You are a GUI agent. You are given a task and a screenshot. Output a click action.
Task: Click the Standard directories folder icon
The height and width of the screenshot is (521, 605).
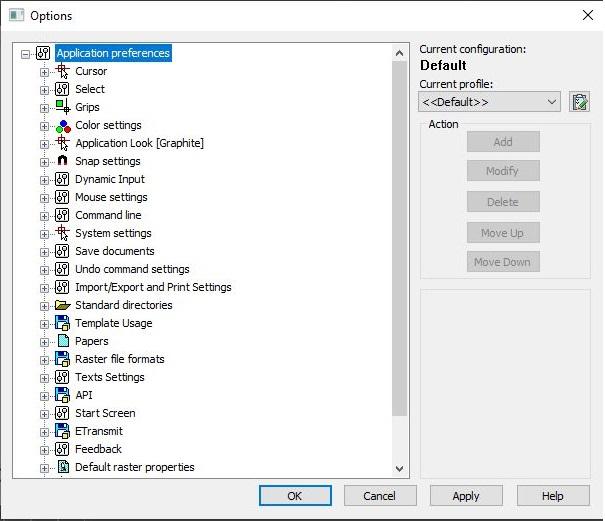click(x=62, y=305)
